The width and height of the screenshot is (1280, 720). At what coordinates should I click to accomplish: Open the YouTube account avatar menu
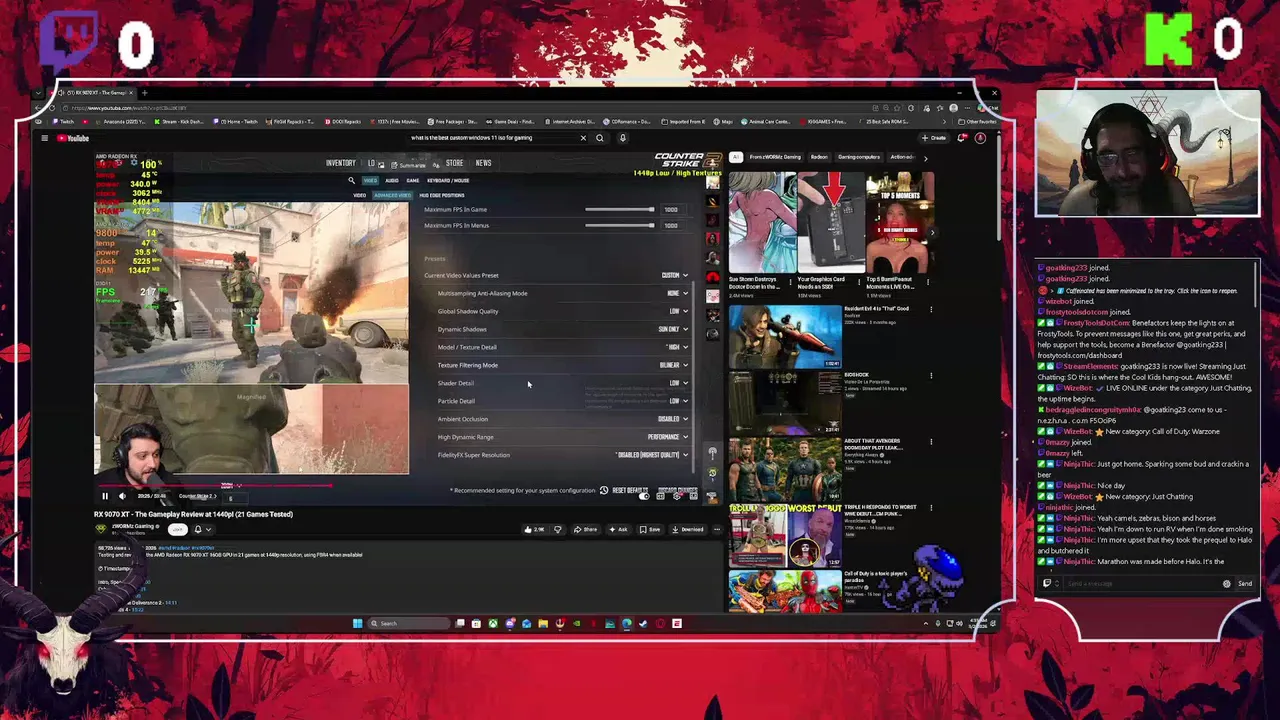click(x=980, y=138)
